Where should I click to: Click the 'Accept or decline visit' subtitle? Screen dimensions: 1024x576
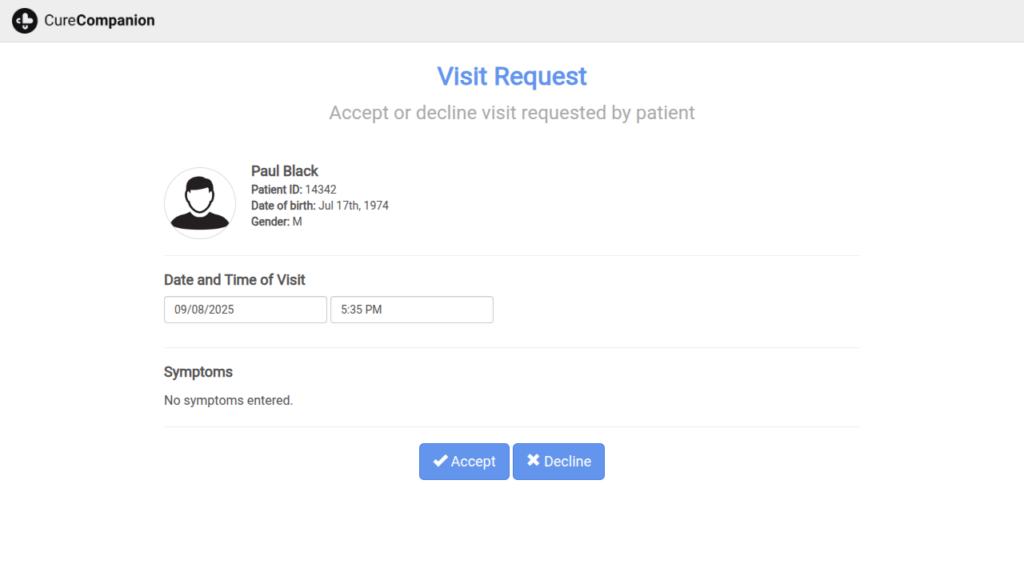point(512,113)
